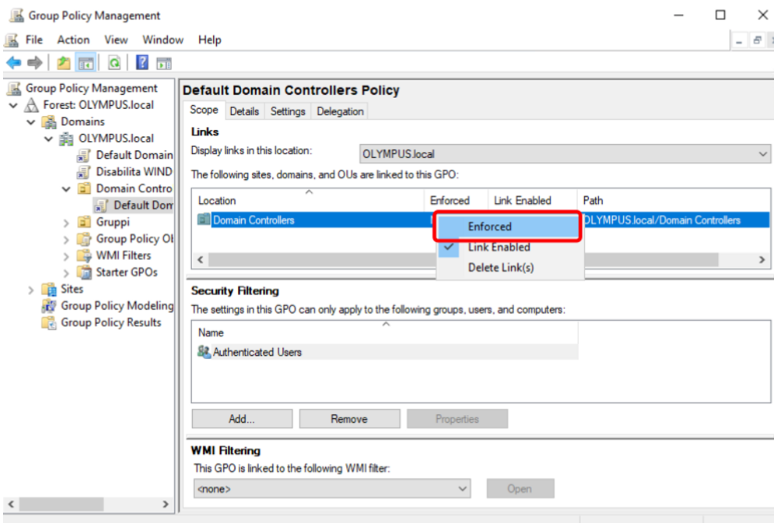Choose Enforced in the context menu
Viewport: 774px width, 523px height.
(x=489, y=227)
